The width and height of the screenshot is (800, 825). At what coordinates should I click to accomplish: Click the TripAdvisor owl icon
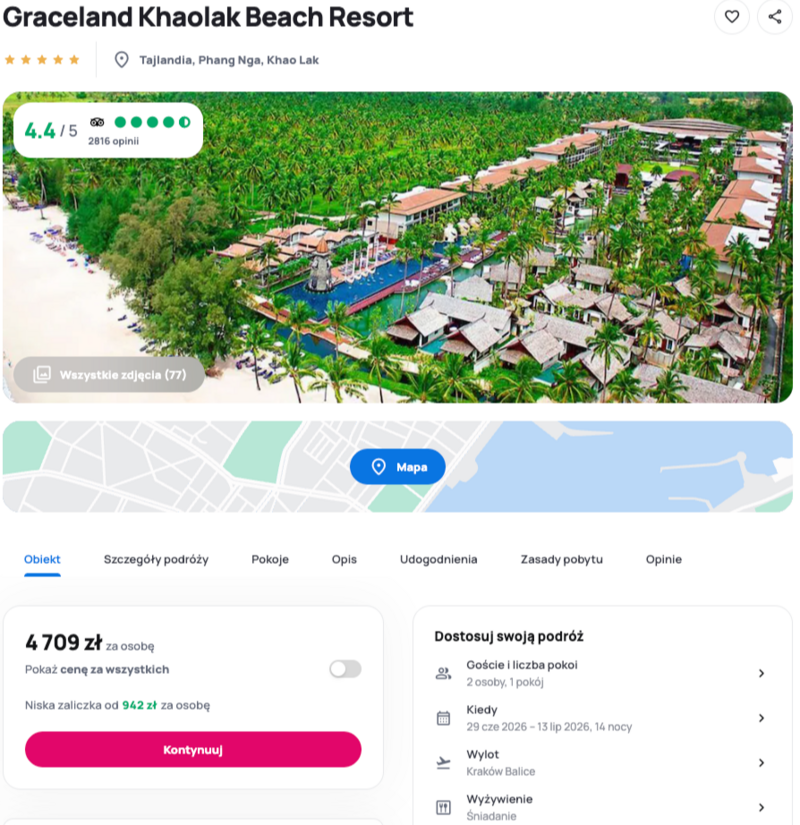coord(97,122)
